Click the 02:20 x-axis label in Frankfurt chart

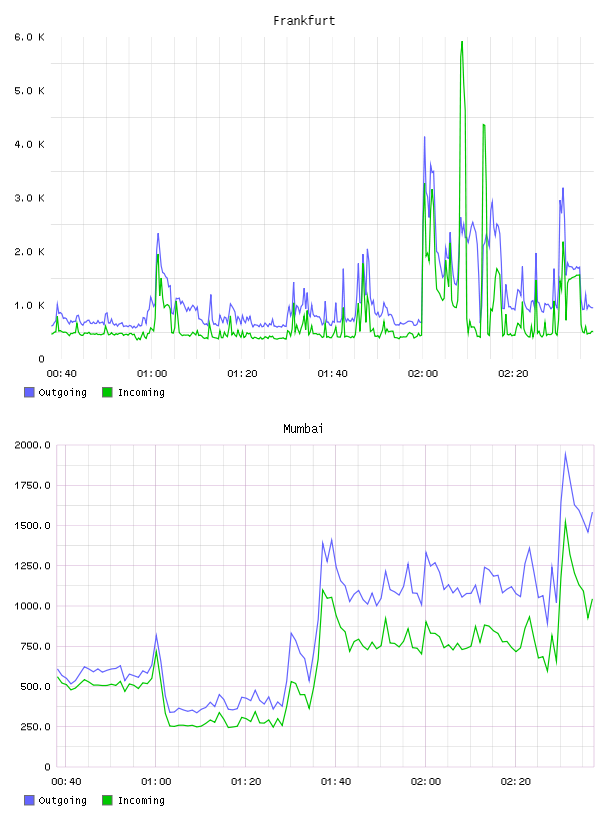pyautogui.click(x=513, y=373)
